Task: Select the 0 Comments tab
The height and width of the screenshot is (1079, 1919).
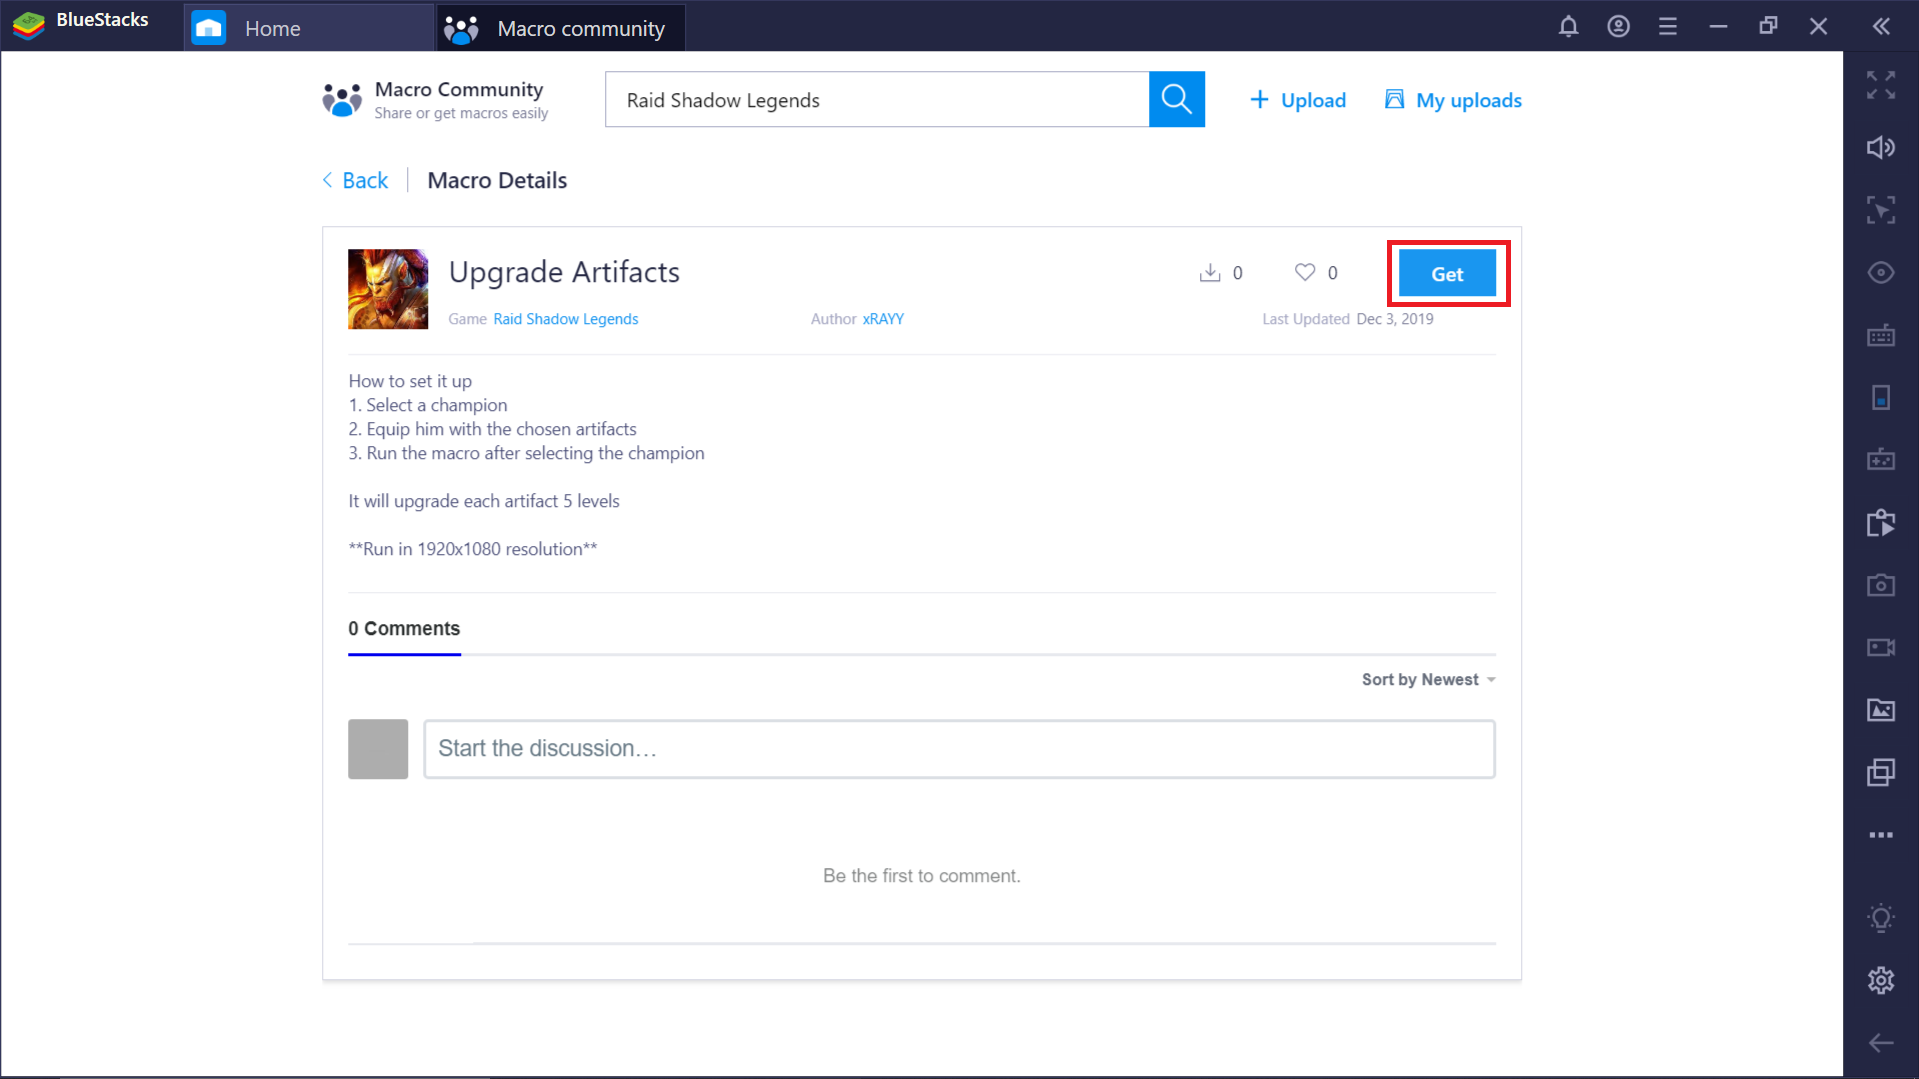Action: pyautogui.click(x=404, y=629)
